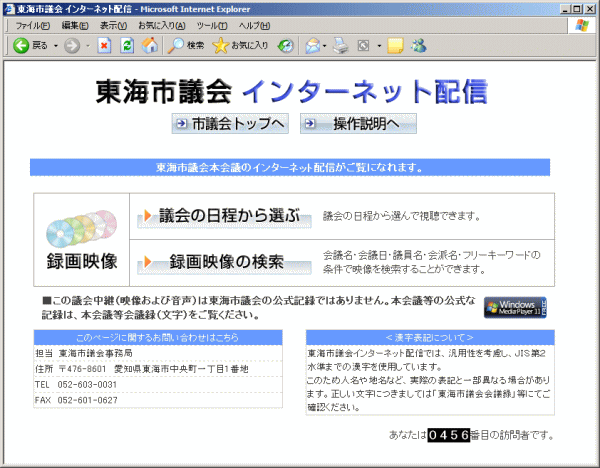Open the Back history dropdown arrow
Image resolution: width=600 pixels, height=468 pixels.
(56, 46)
